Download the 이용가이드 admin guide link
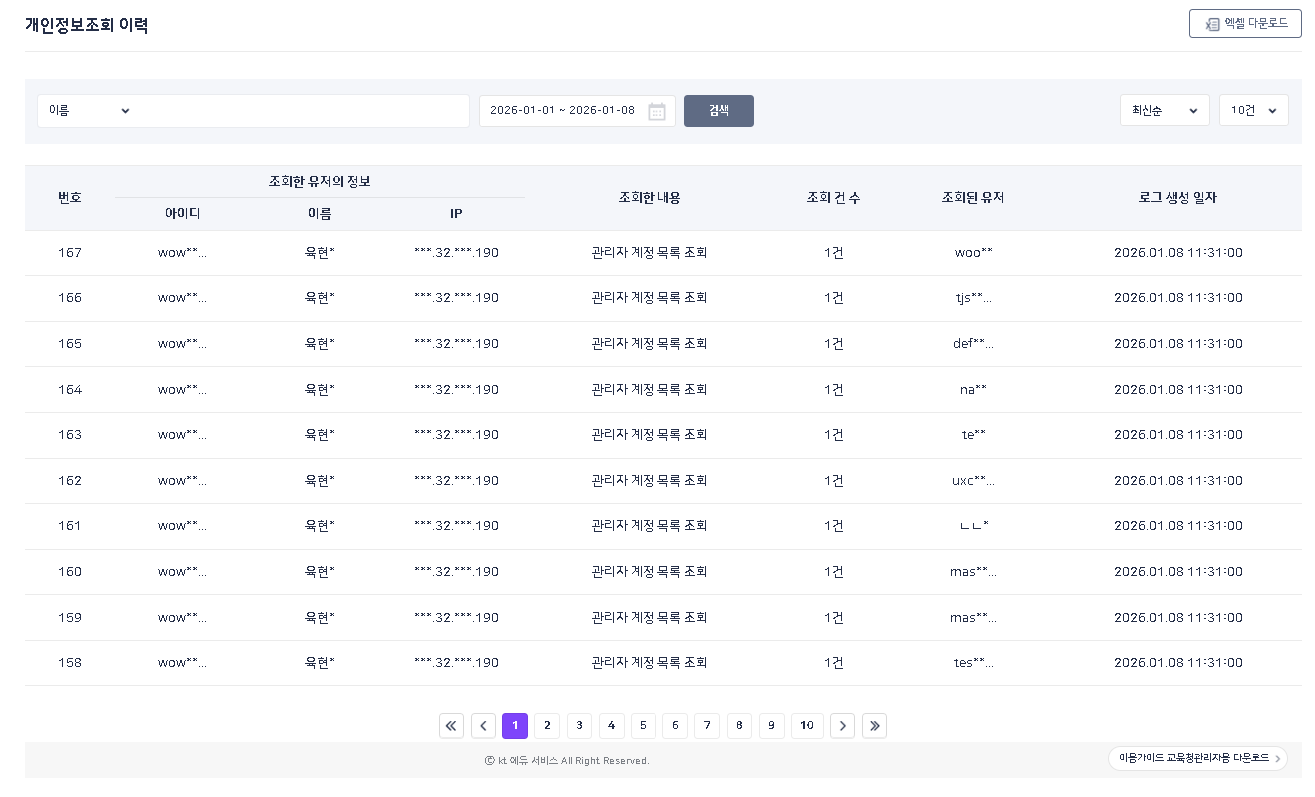The height and width of the screenshot is (797, 1315). (x=1197, y=759)
